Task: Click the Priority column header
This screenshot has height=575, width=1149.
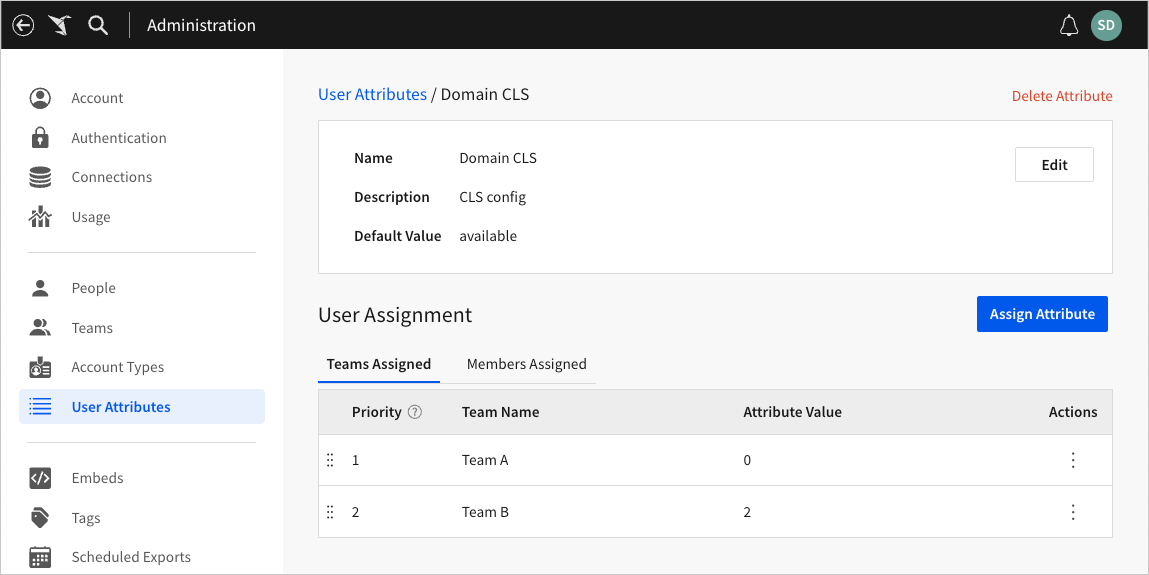Action: 377,412
